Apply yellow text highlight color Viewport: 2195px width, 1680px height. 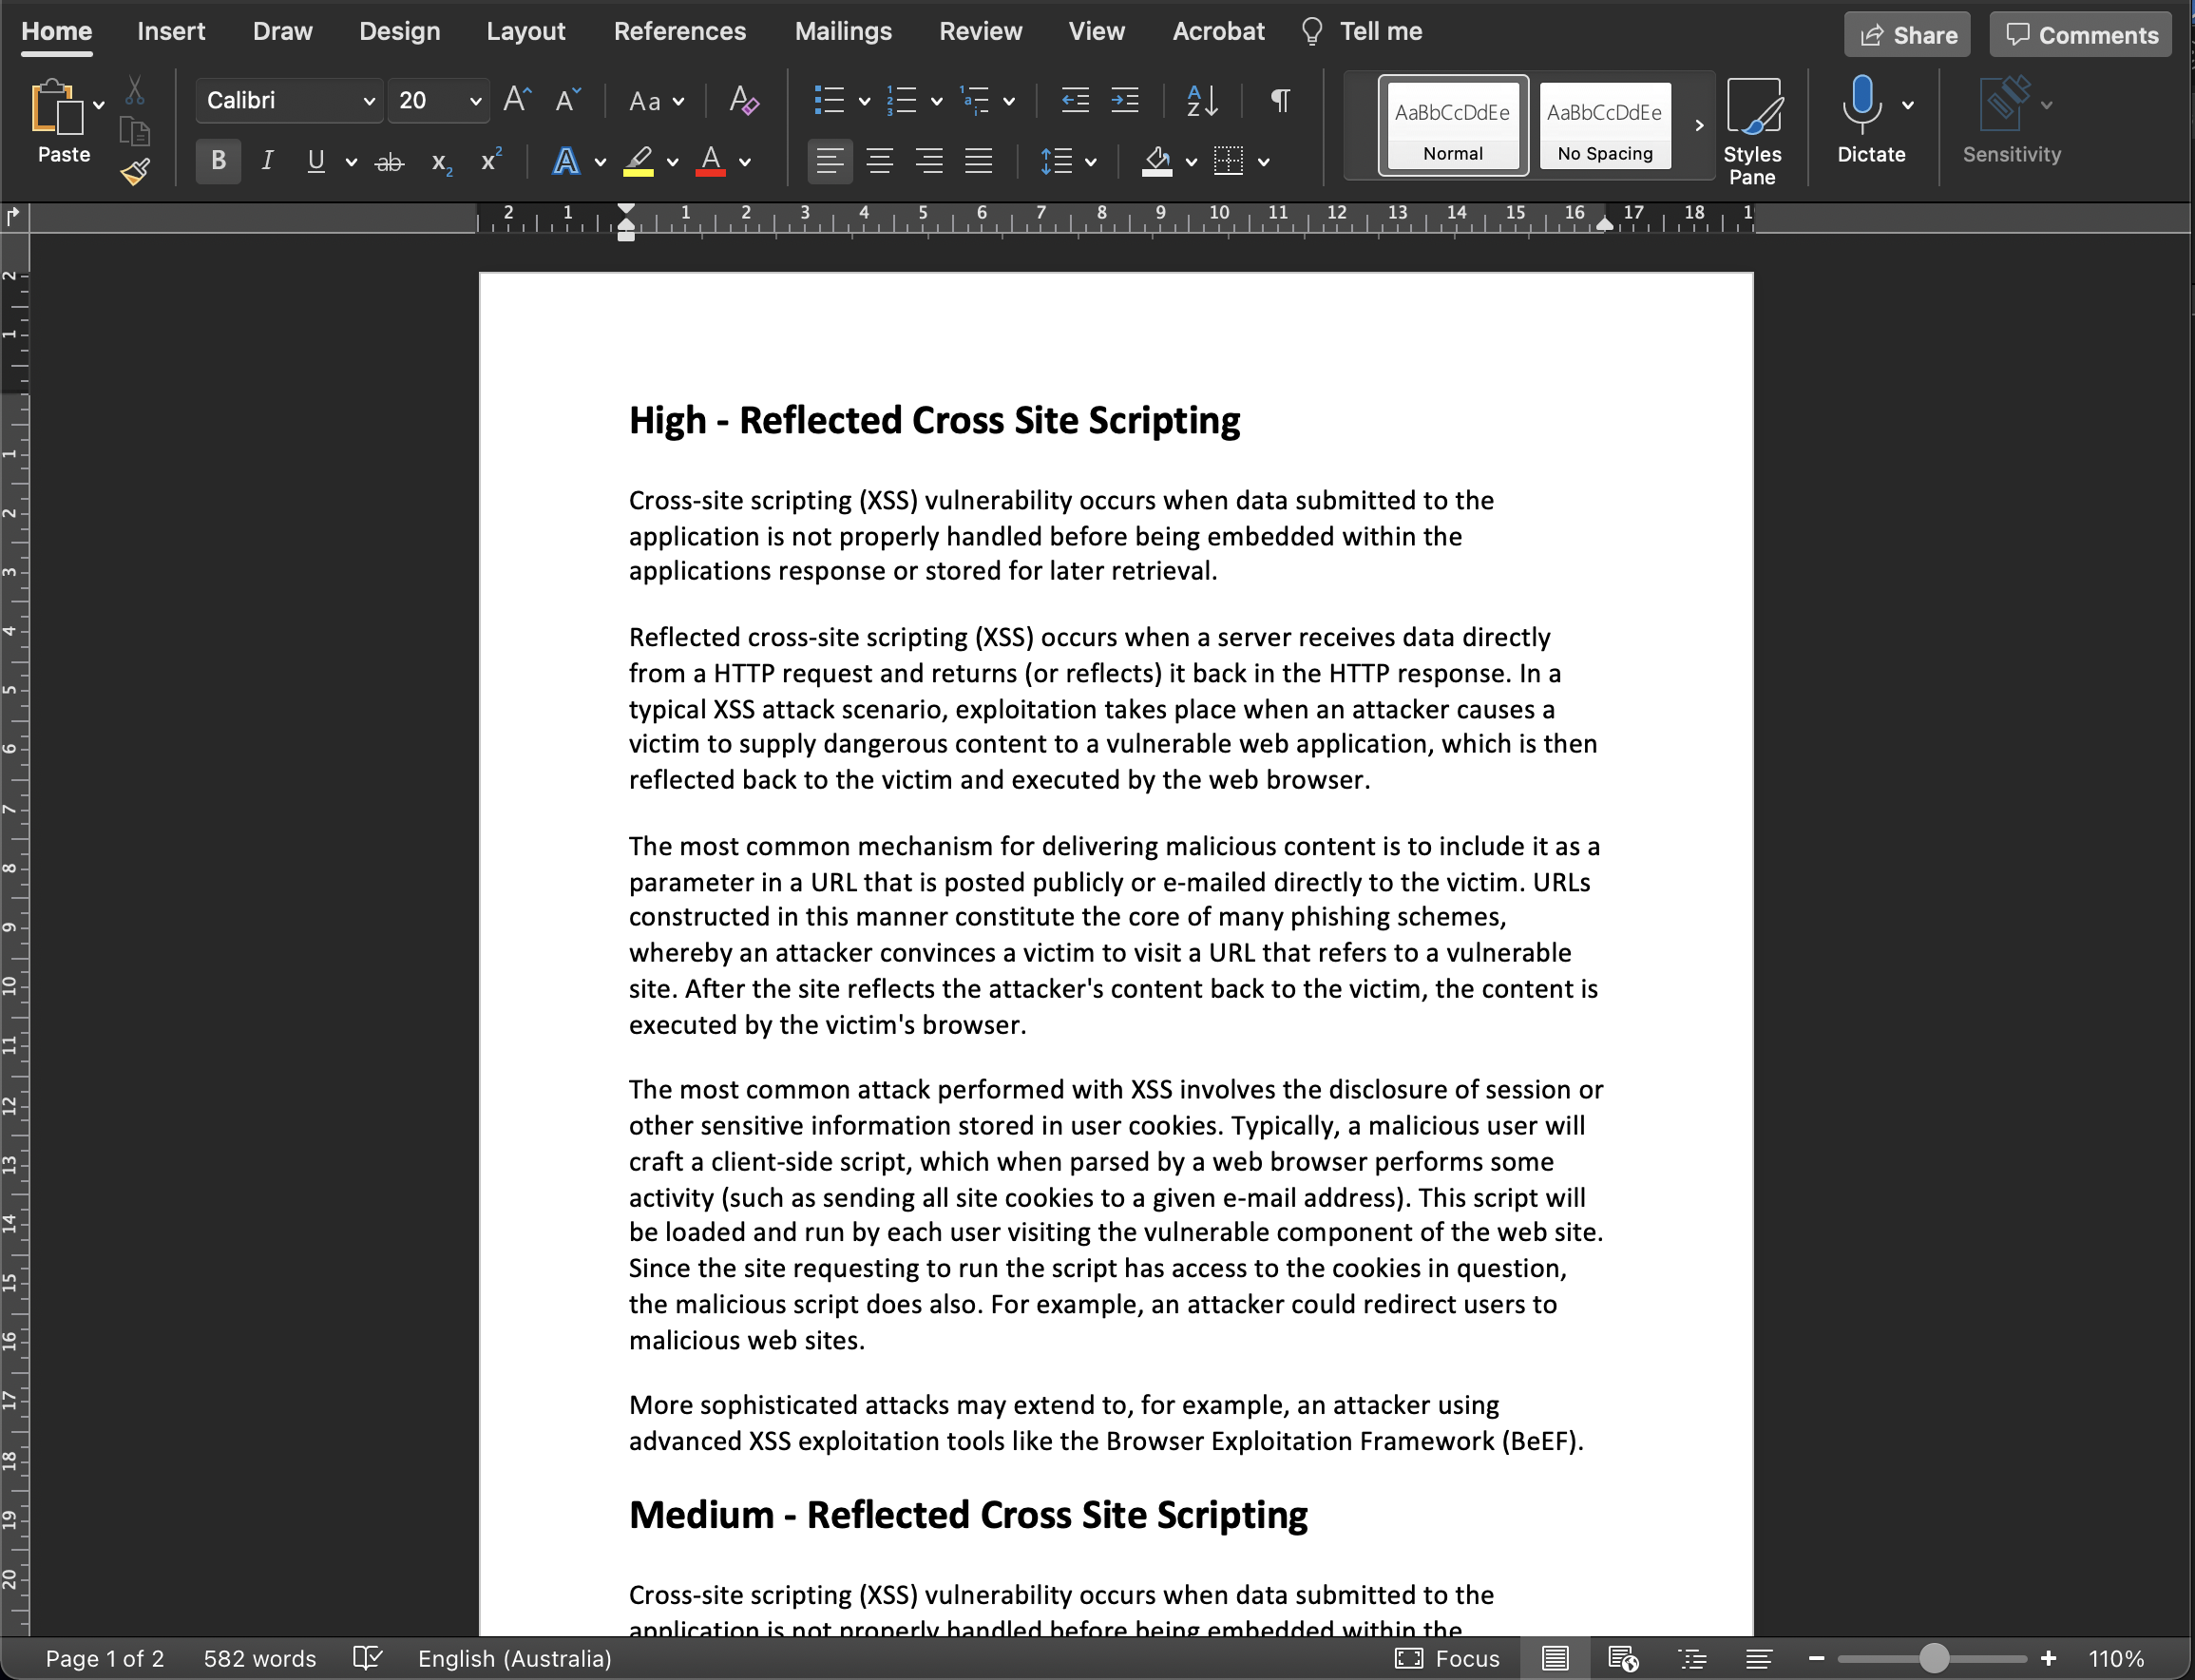tap(638, 161)
